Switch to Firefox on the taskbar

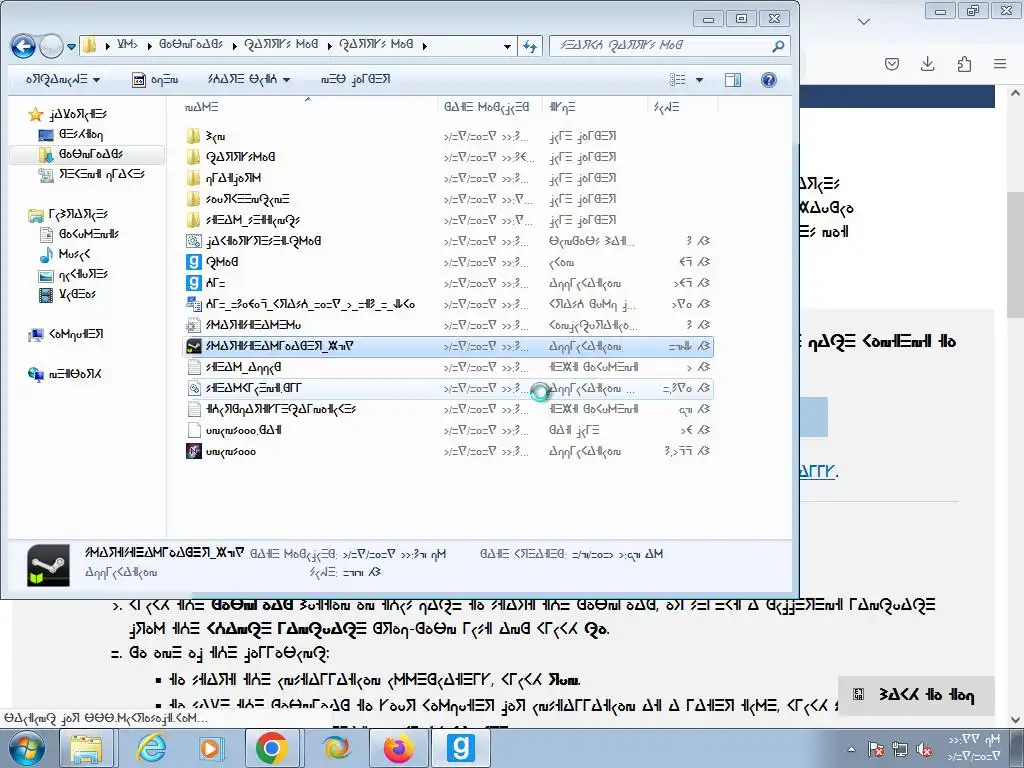click(x=398, y=748)
